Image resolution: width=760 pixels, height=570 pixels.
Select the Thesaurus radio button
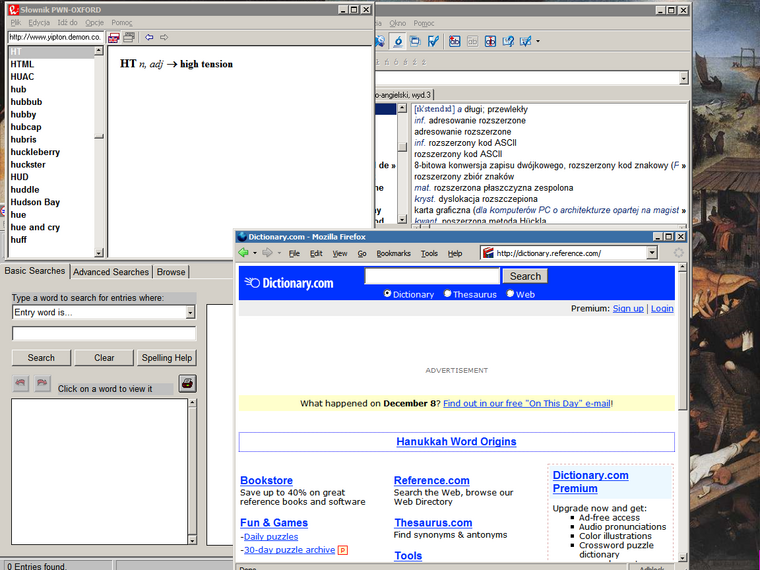[x=447, y=293]
